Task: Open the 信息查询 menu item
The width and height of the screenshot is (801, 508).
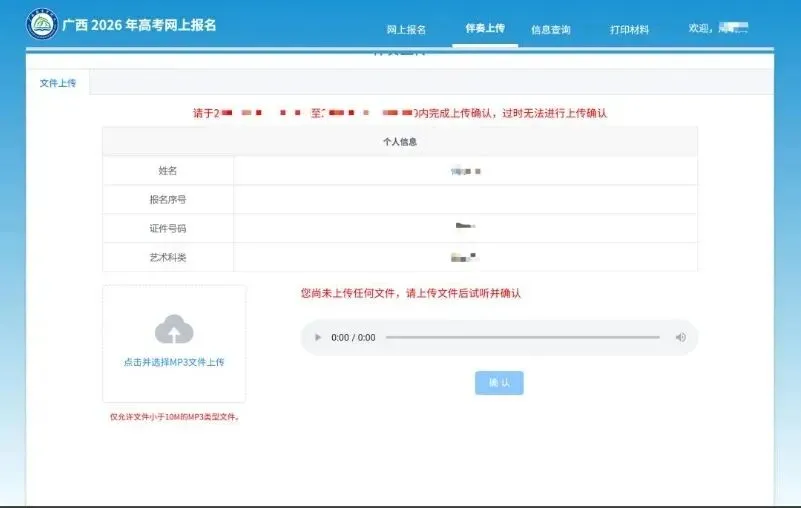Action: click(551, 30)
